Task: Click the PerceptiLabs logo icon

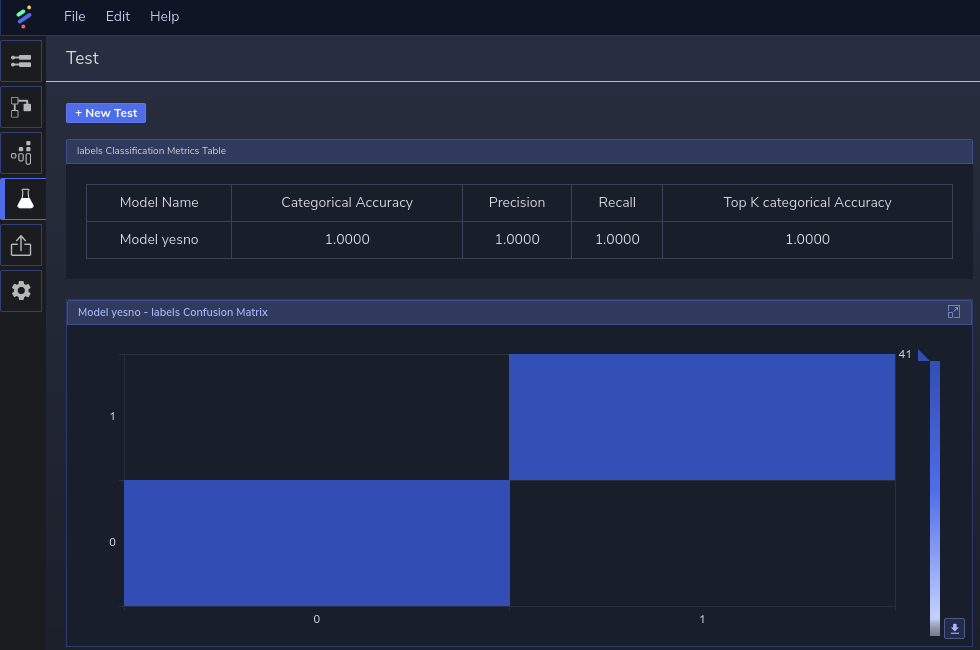Action: 24,16
